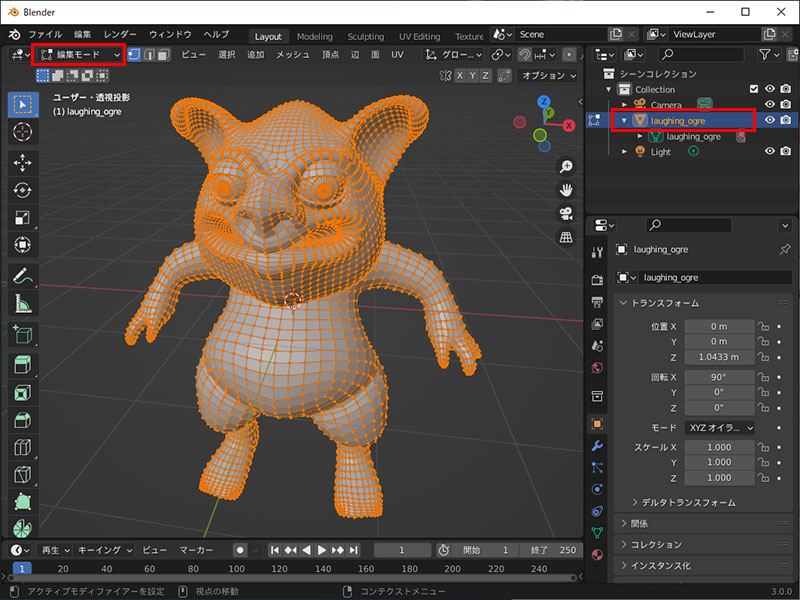This screenshot has width=800, height=600.
Task: Open the メッシュ menu
Action: [292, 55]
